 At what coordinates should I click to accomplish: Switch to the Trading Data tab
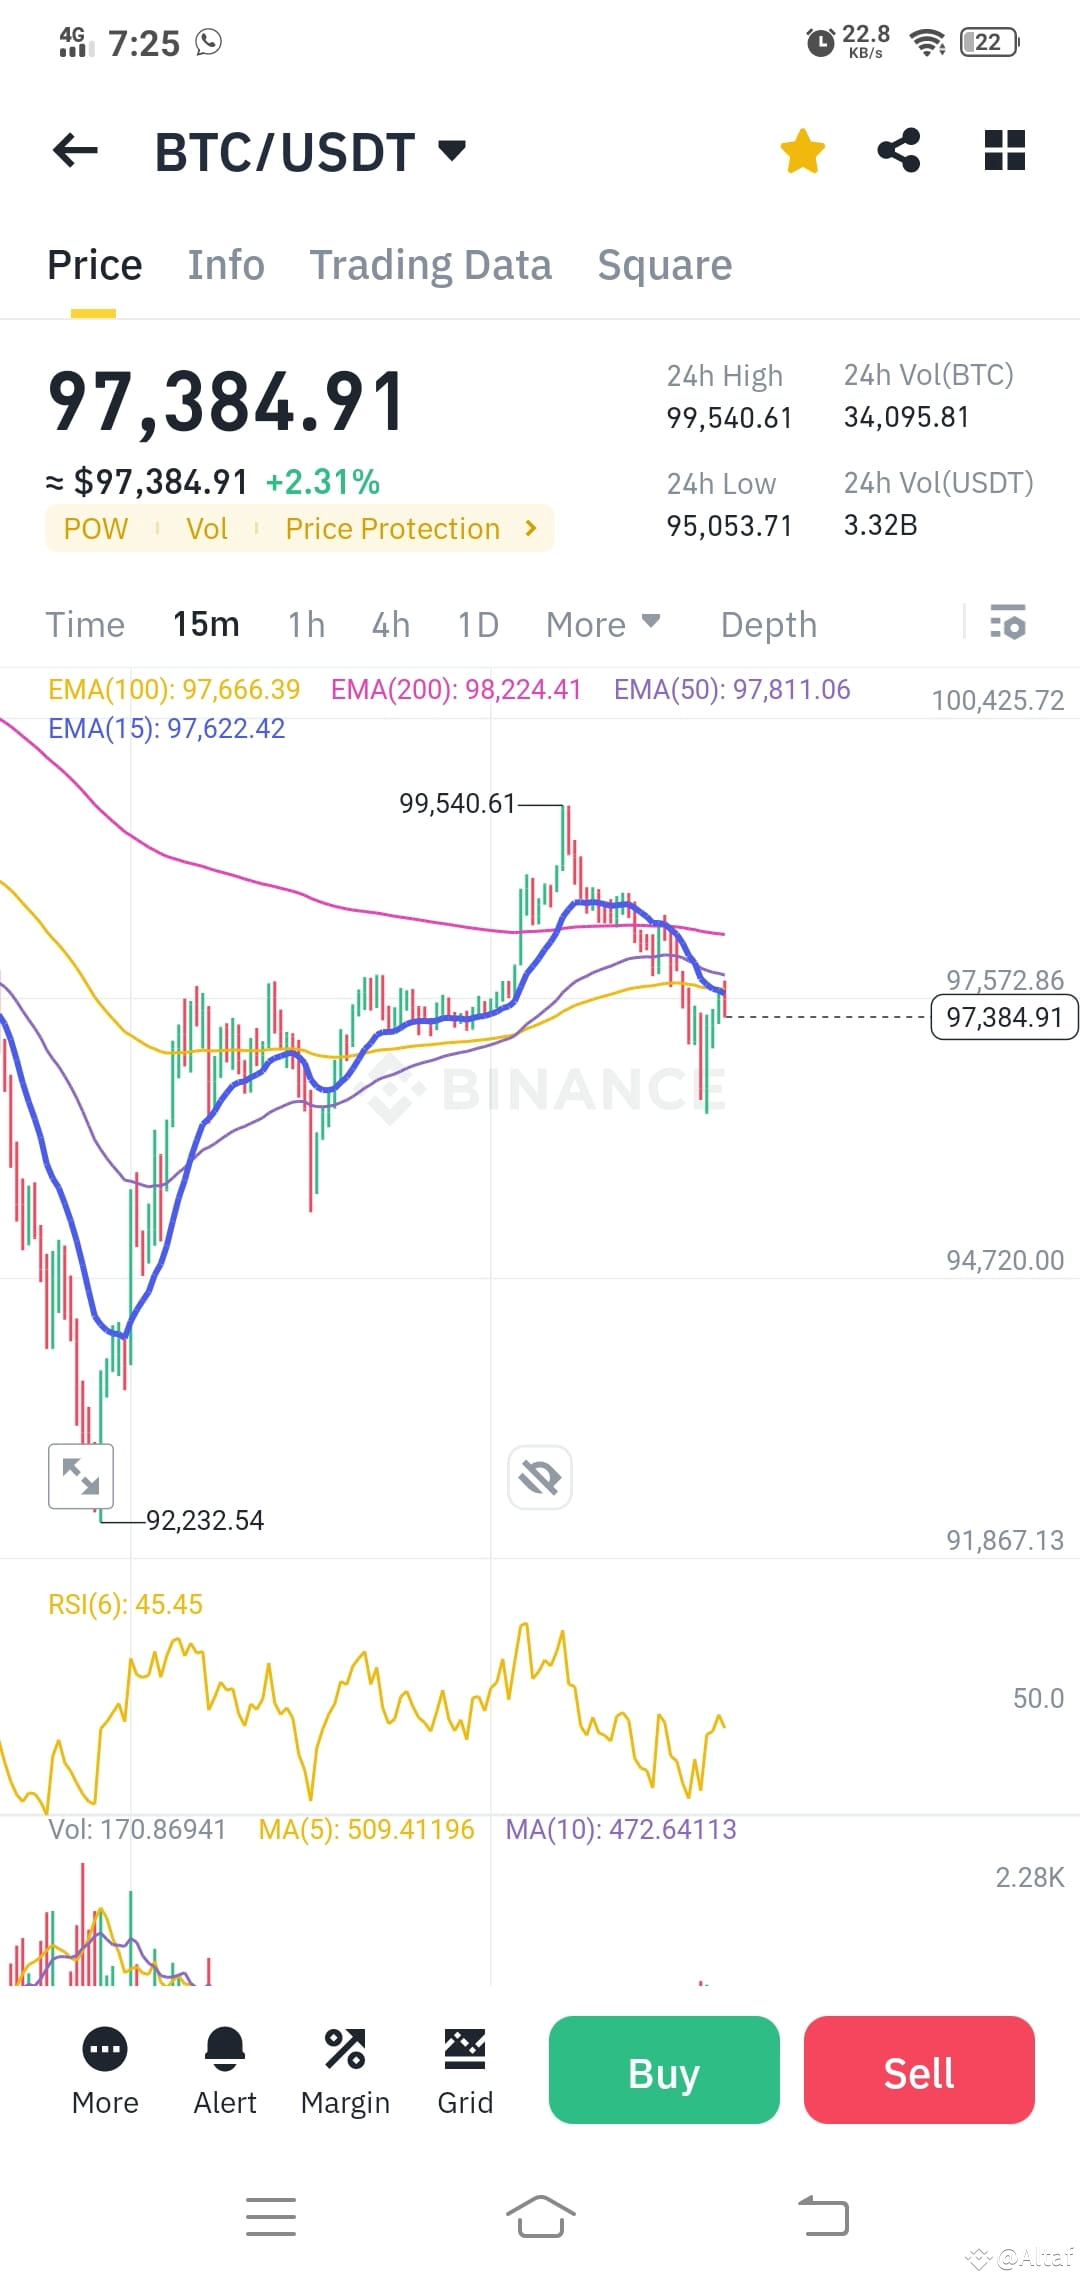430,264
